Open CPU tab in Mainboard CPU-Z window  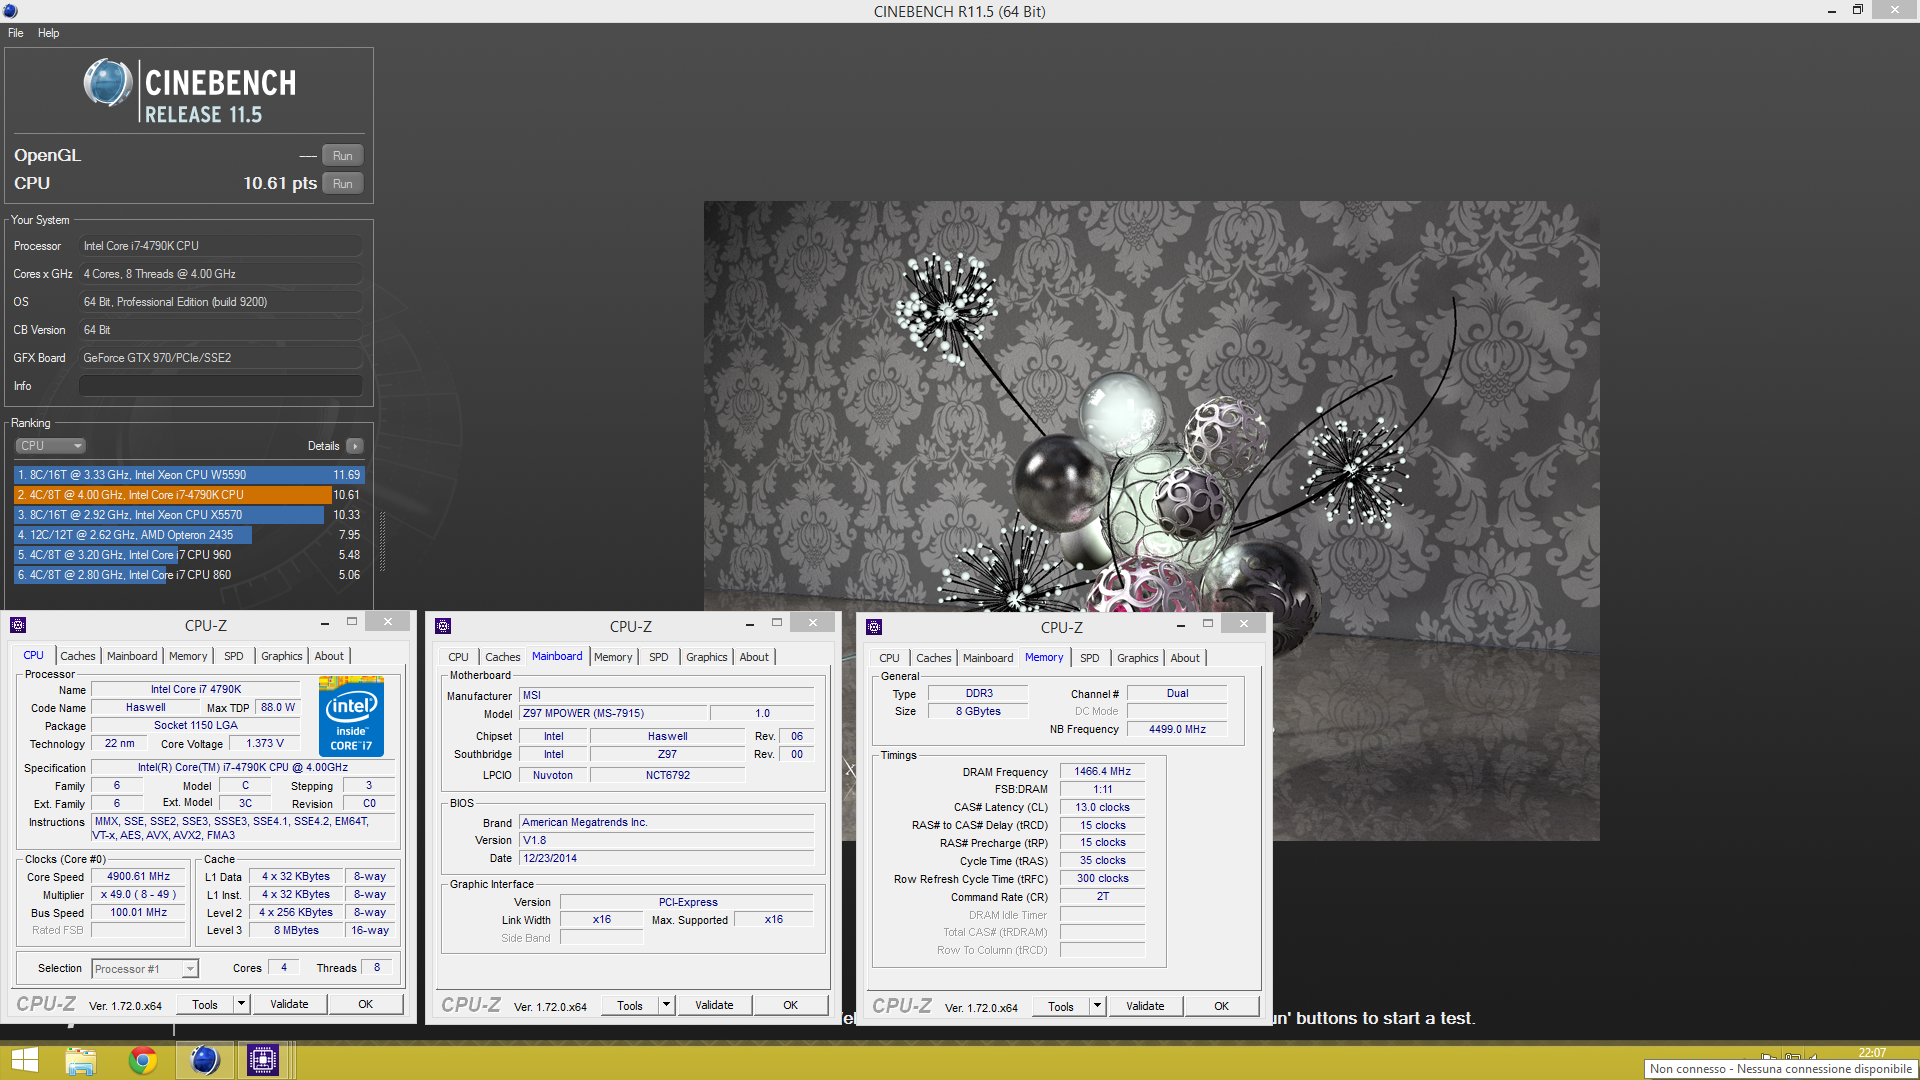458,657
